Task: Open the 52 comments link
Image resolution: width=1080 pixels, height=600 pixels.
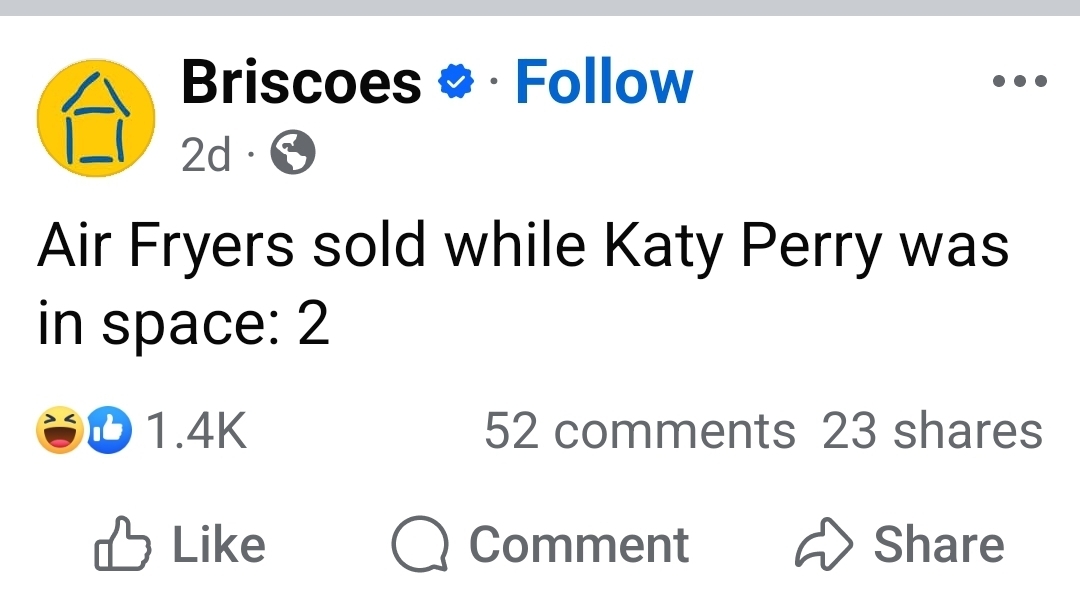Action: [639, 431]
